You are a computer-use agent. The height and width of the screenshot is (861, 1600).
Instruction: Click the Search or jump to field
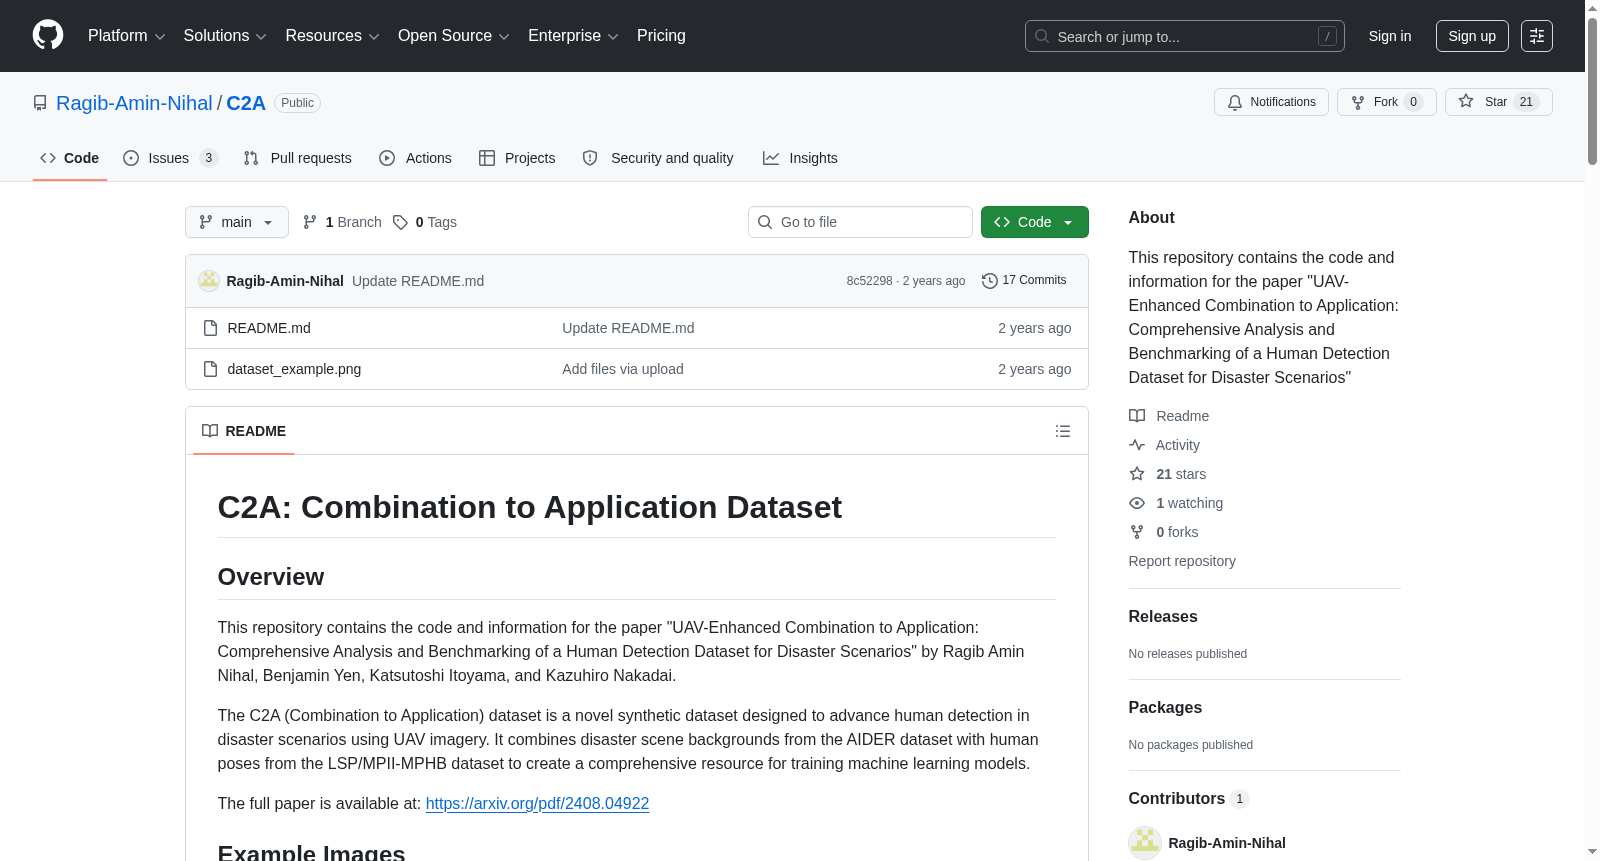click(1185, 36)
